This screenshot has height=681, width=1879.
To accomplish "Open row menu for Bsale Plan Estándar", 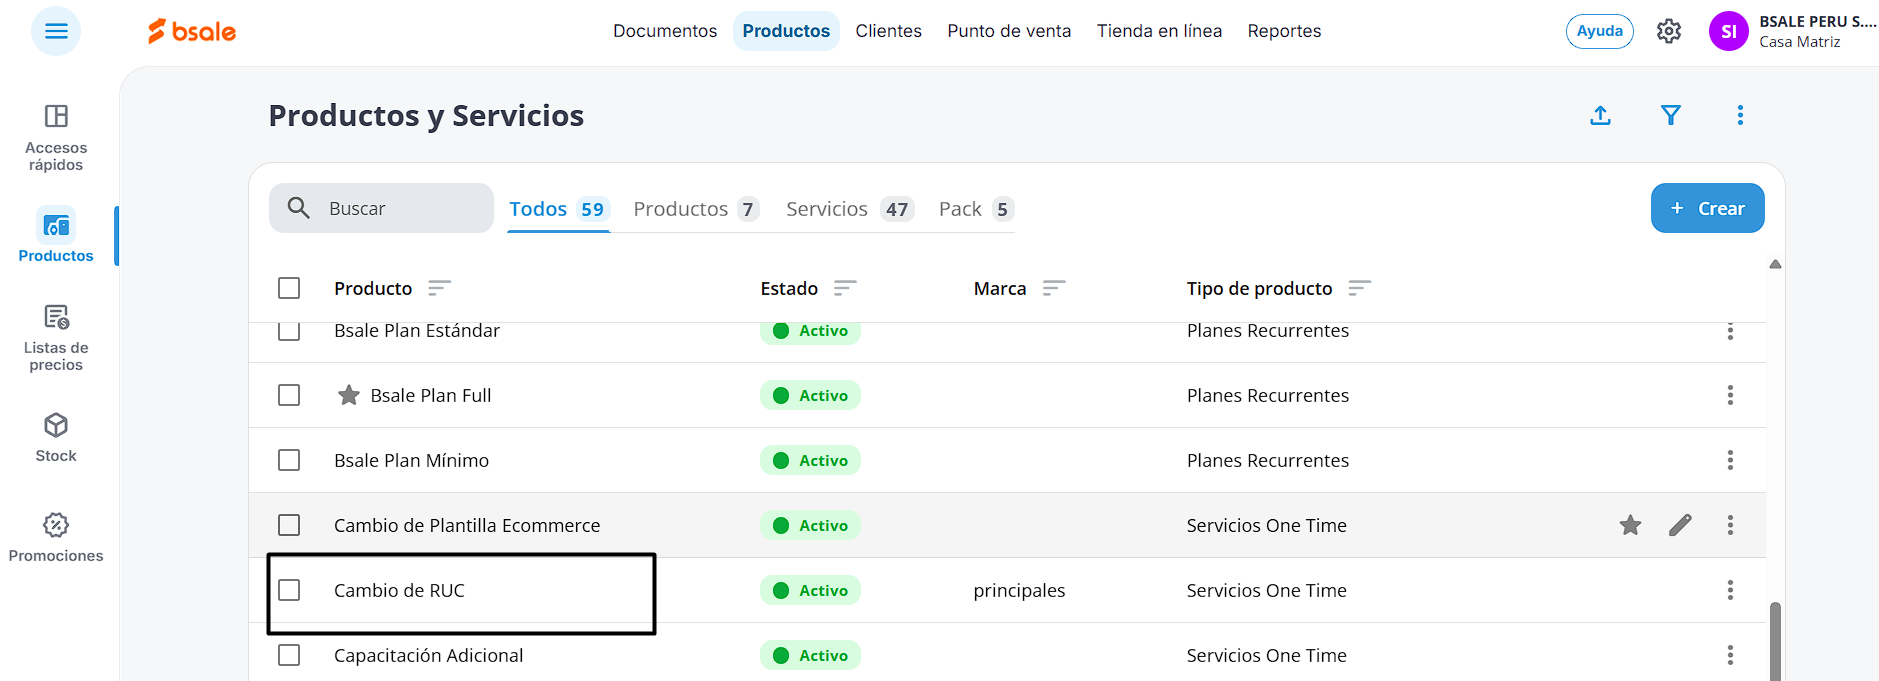I will (x=1730, y=332).
